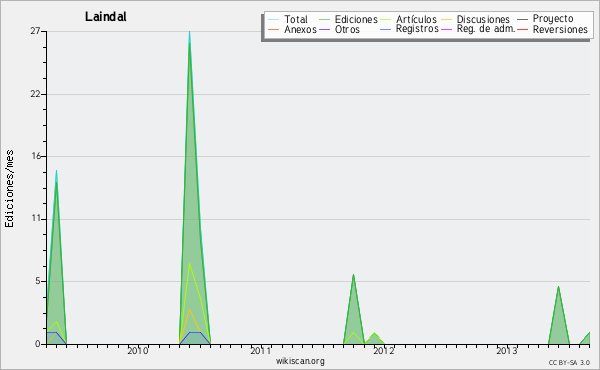Select the "Otros" legend entry
Viewport: 600px width, 370px height.
pyautogui.click(x=347, y=29)
